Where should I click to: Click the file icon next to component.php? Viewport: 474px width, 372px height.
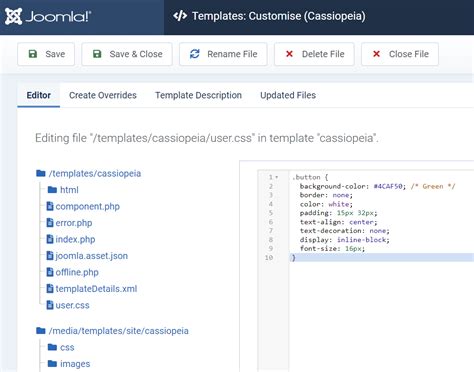pyautogui.click(x=50, y=206)
